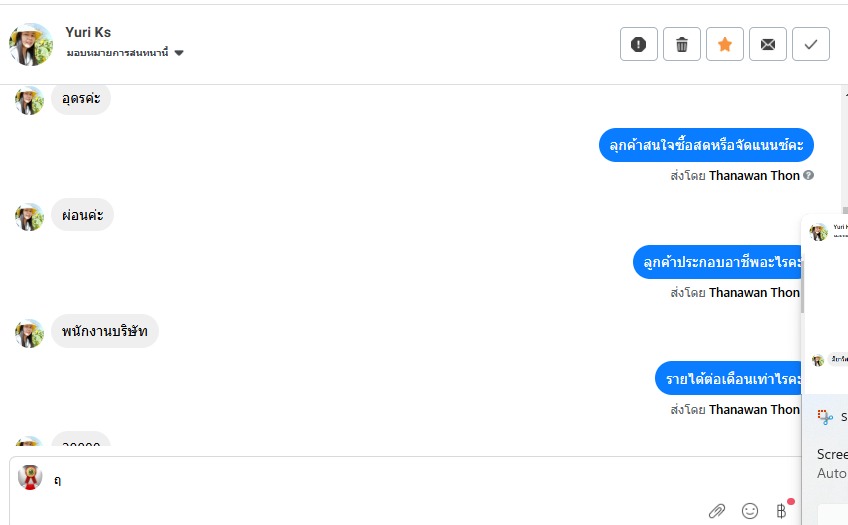Open Yuri Ks profile picture in header
This screenshot has height=525, width=848.
(x=31, y=44)
